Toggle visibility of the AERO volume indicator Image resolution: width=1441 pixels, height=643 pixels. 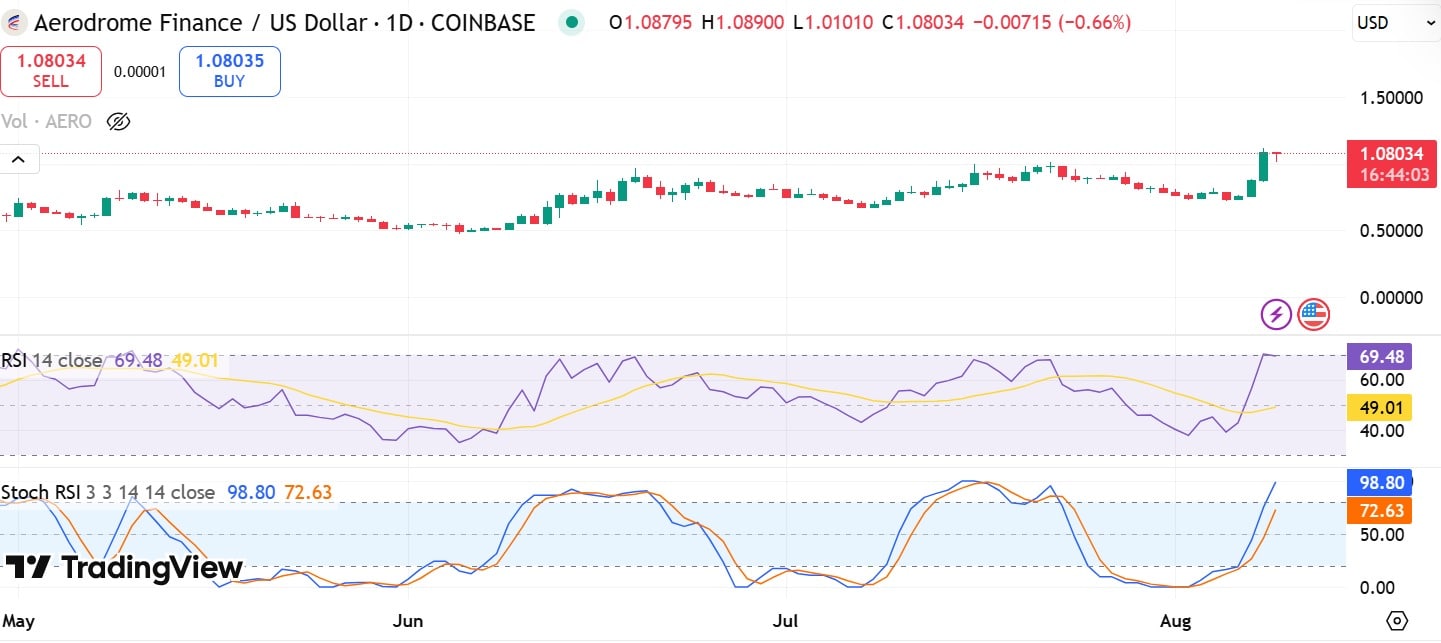119,121
